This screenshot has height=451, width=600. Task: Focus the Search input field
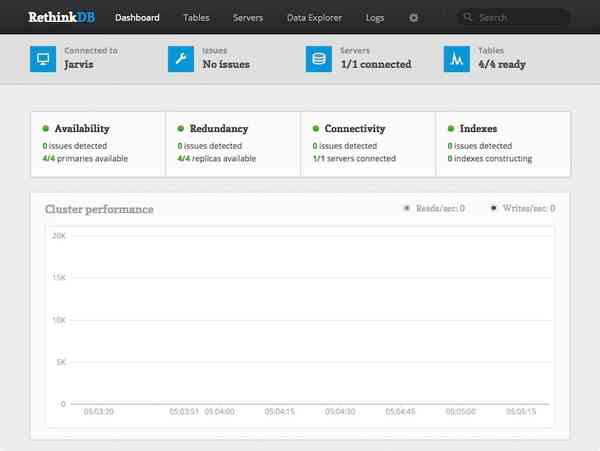pyautogui.click(x=514, y=18)
